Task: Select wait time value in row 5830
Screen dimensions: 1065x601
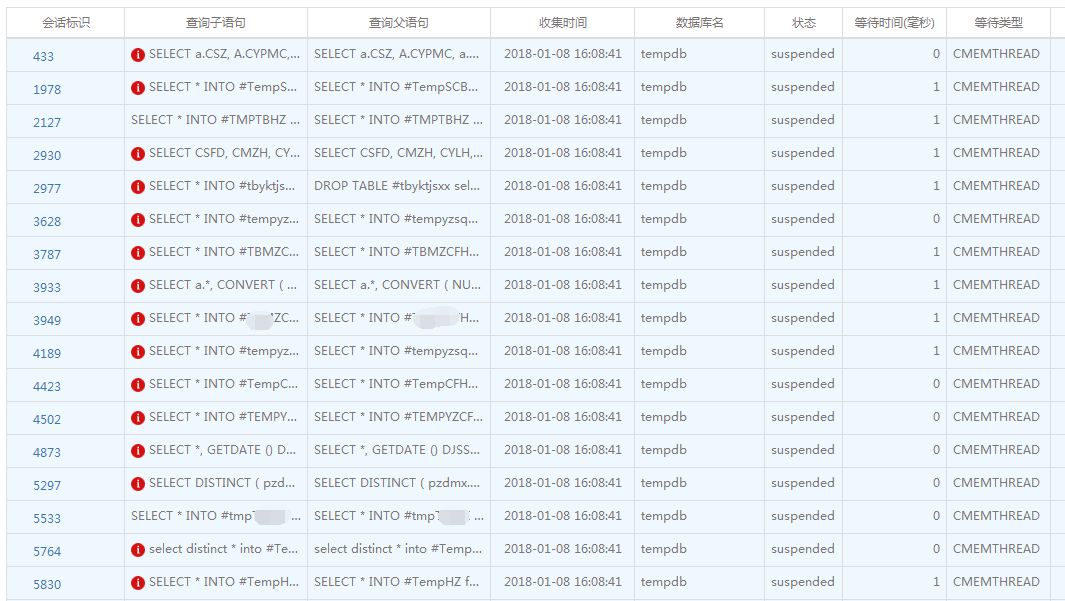Action: 937,582
